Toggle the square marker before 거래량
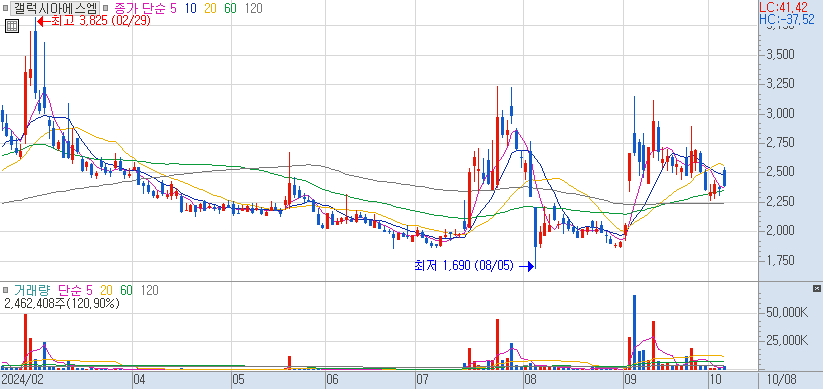 click(5, 290)
